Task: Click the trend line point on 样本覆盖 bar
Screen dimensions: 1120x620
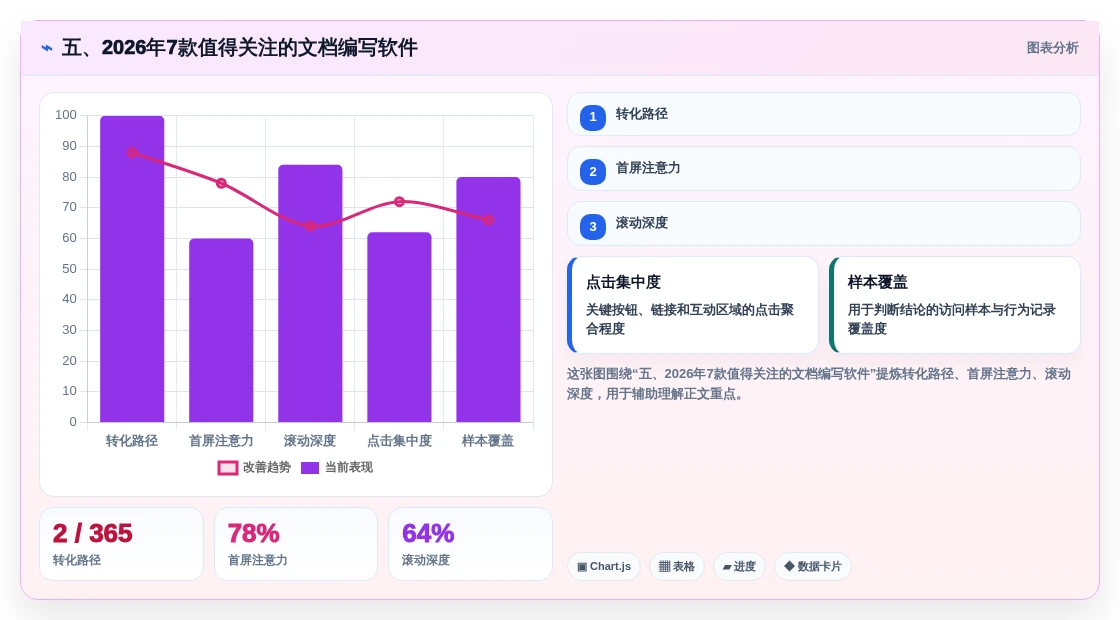Action: point(489,220)
